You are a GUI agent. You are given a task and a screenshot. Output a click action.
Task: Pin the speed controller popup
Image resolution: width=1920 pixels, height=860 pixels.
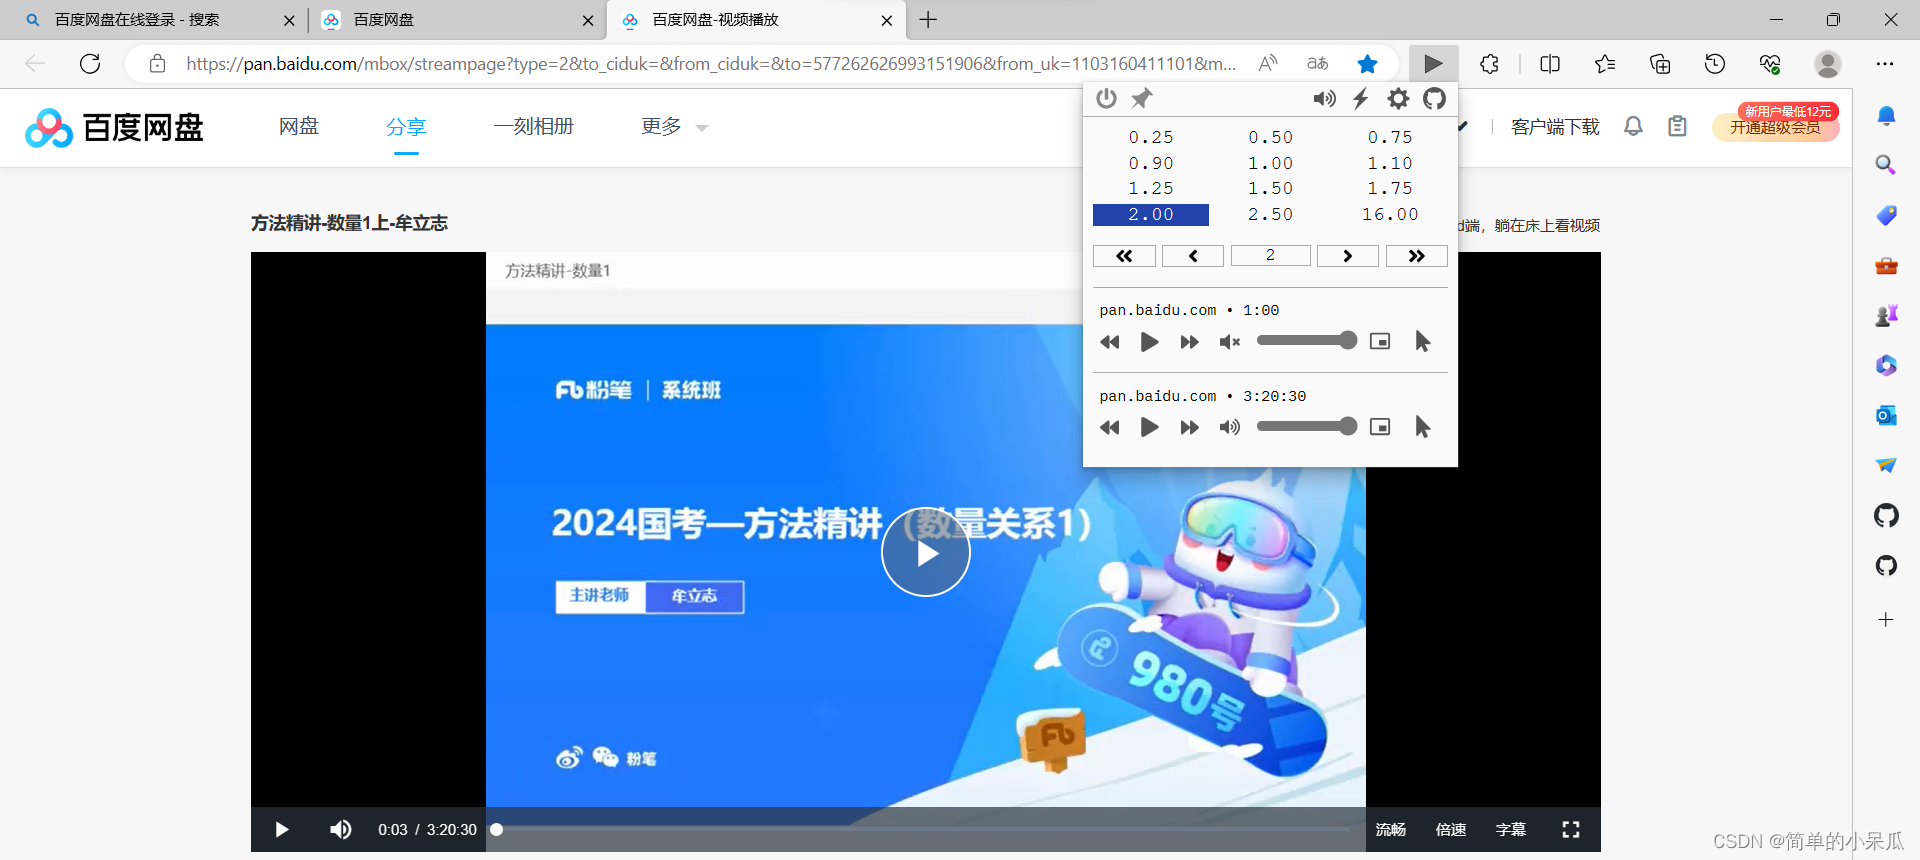click(x=1142, y=98)
